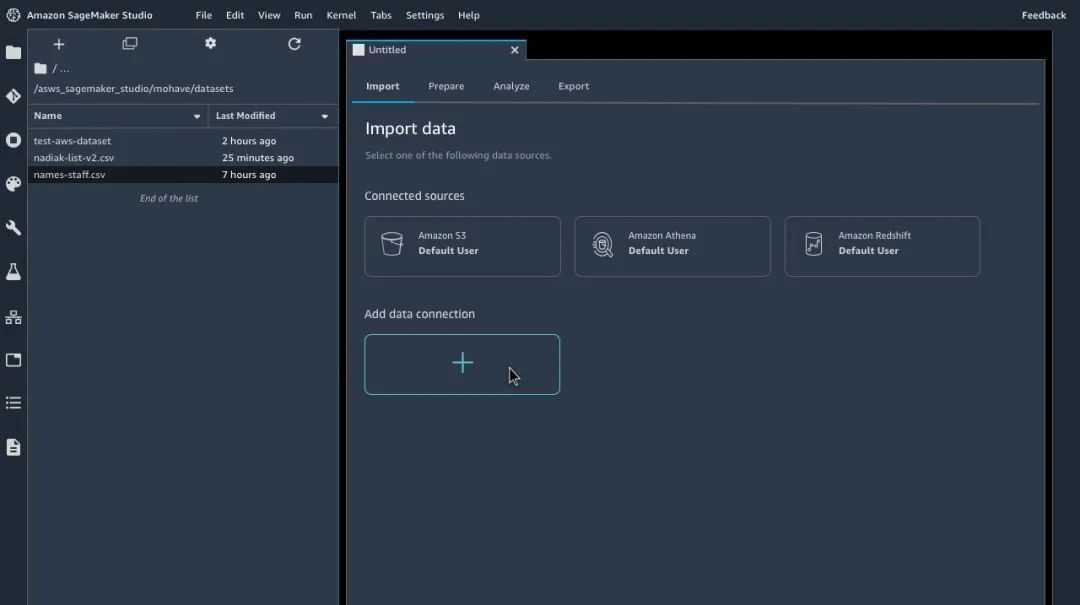Open the experiments flask sidebar icon

point(13,271)
